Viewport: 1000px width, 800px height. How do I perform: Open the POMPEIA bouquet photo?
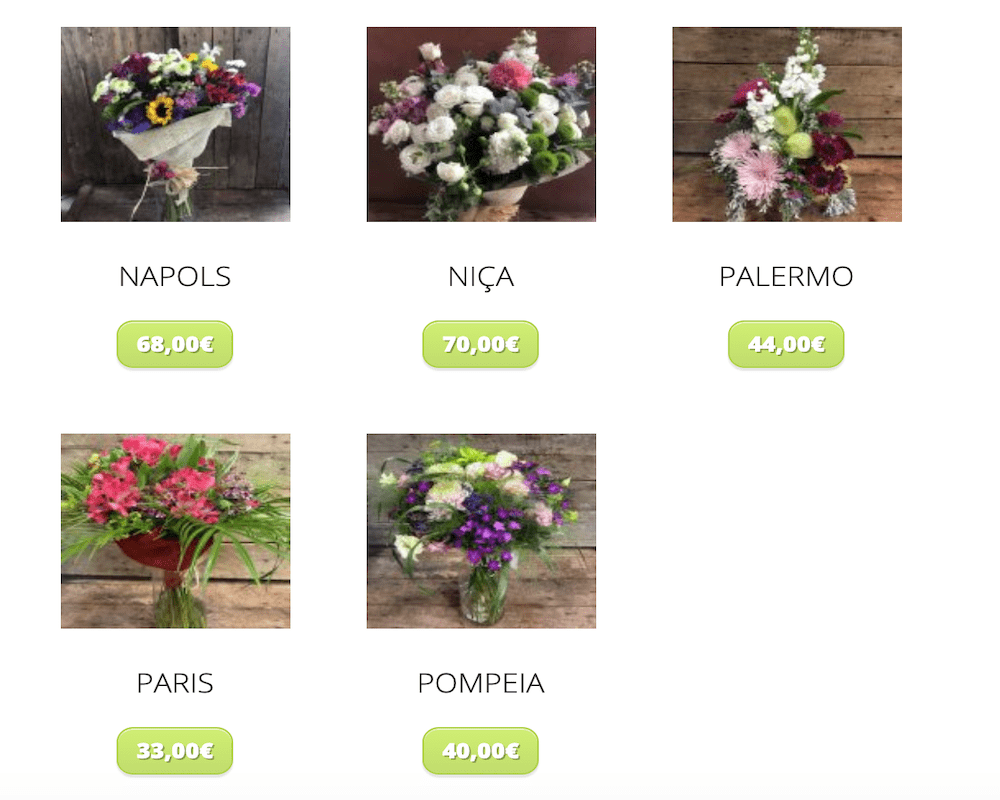pyautogui.click(x=482, y=531)
